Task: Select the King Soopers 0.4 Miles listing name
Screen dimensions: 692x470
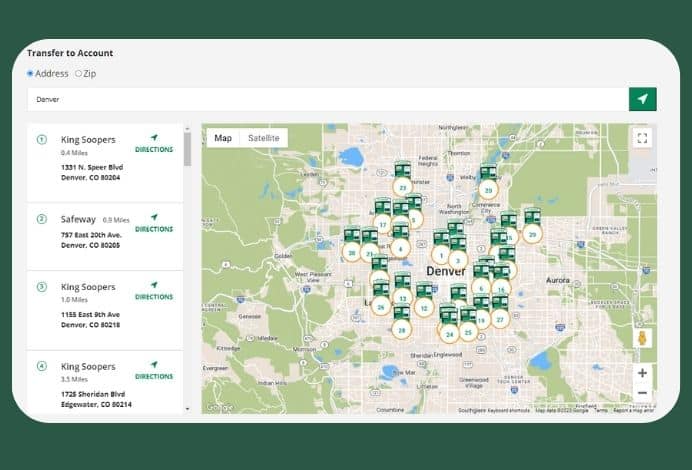Action: tap(88, 139)
